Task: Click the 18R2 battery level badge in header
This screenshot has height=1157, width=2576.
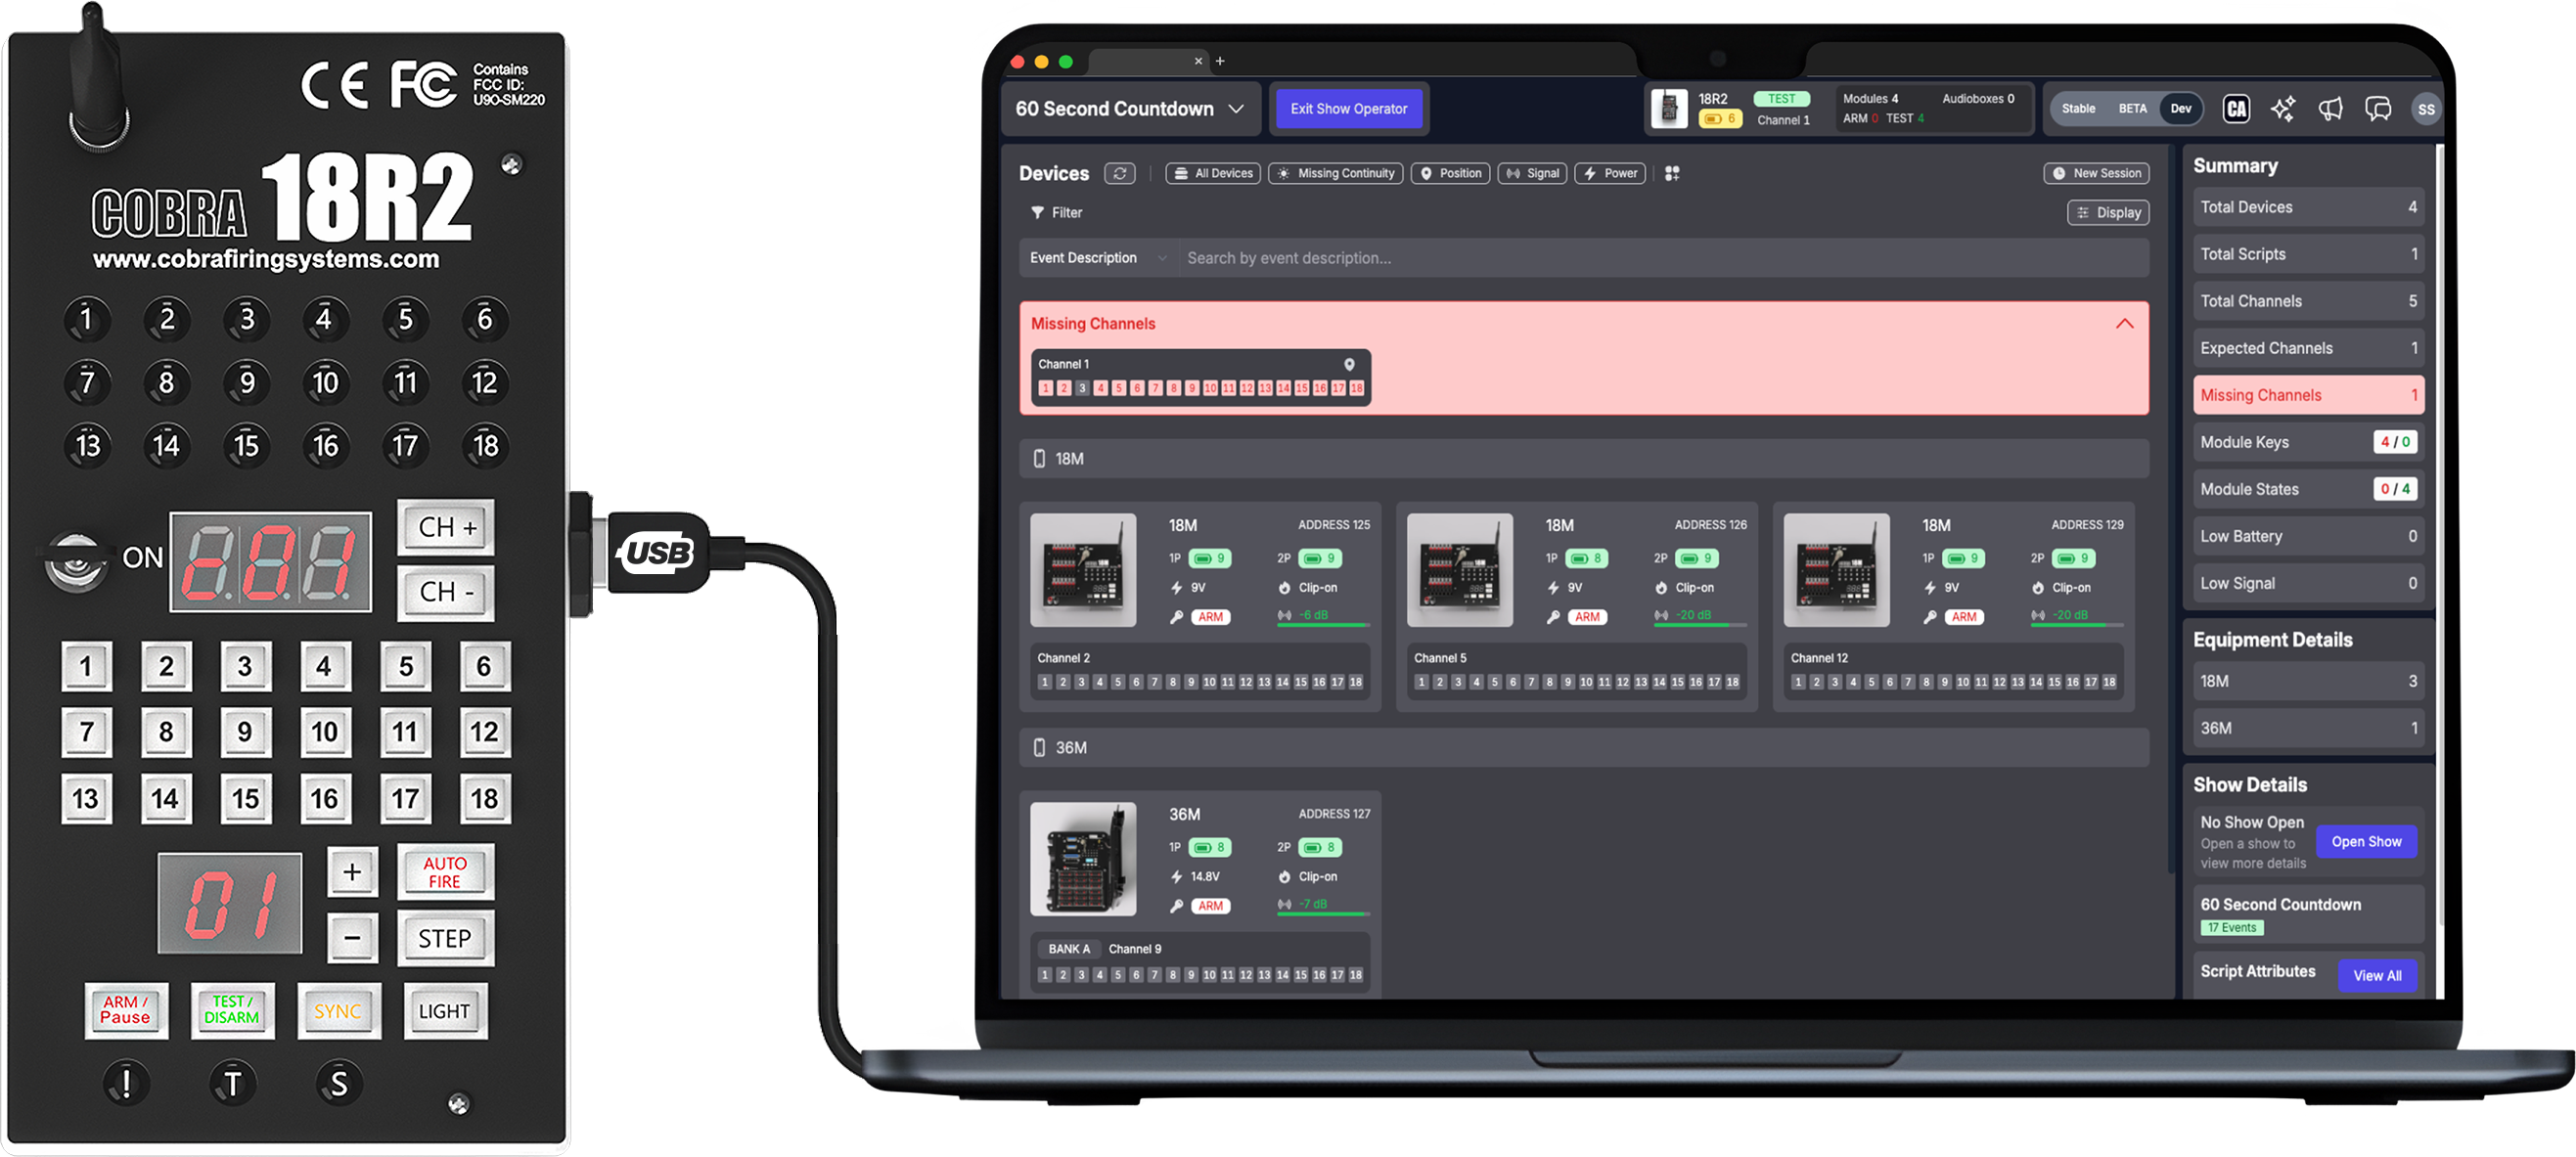Action: (1719, 119)
